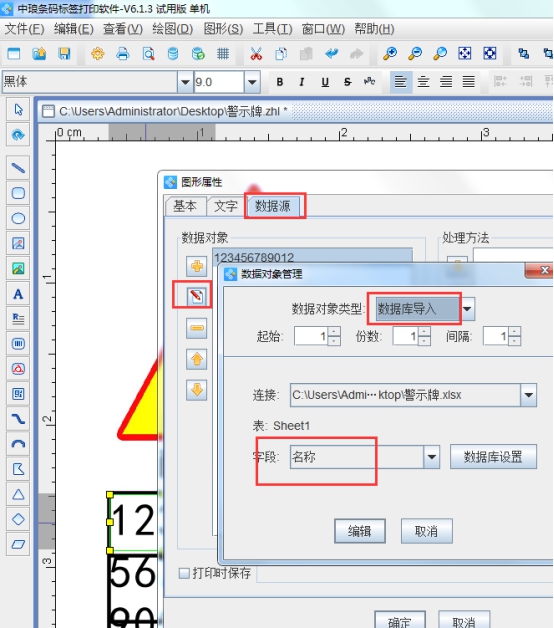The image size is (554, 628).
Task: Set justified text alignment
Action: tap(469, 82)
